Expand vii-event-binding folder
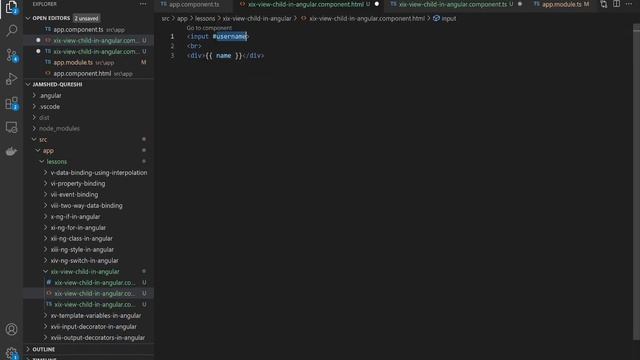The height and width of the screenshot is (360, 640). click(74, 195)
